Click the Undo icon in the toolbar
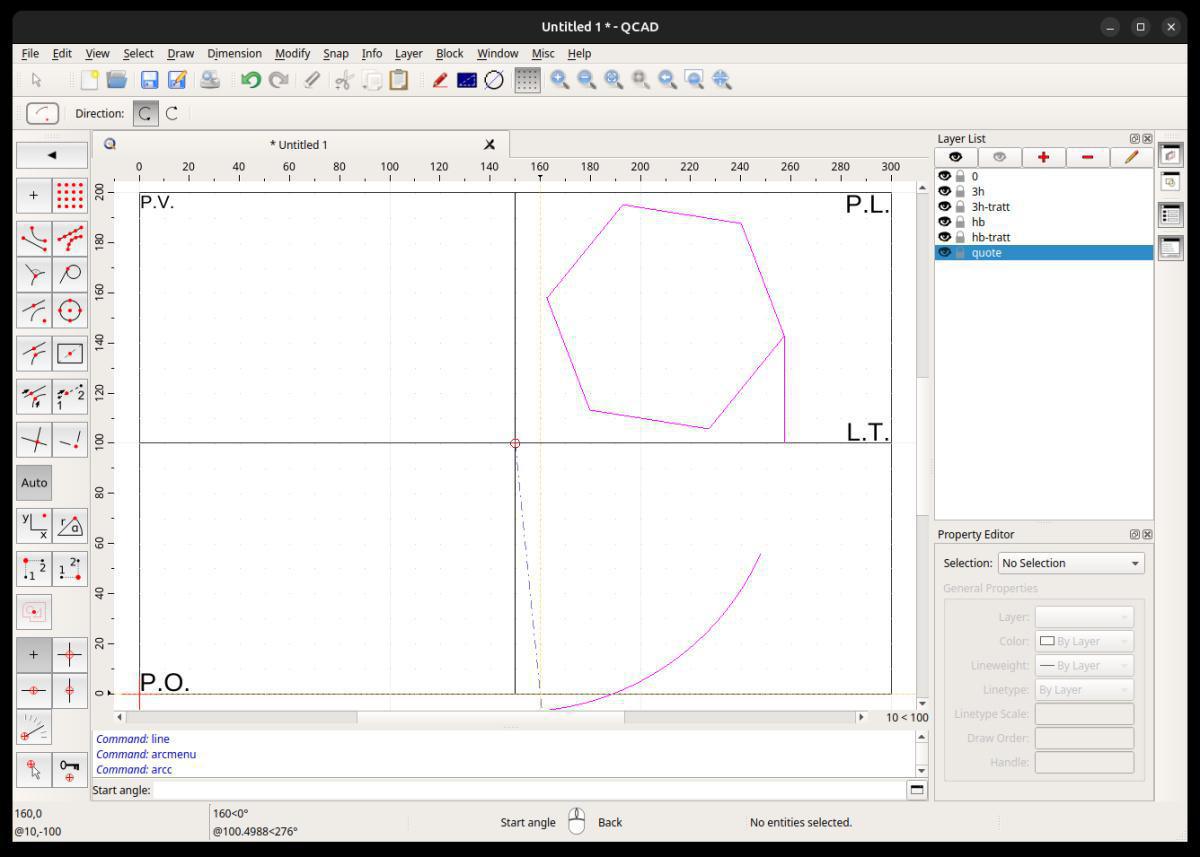Viewport: 1200px width, 857px height. (250, 80)
